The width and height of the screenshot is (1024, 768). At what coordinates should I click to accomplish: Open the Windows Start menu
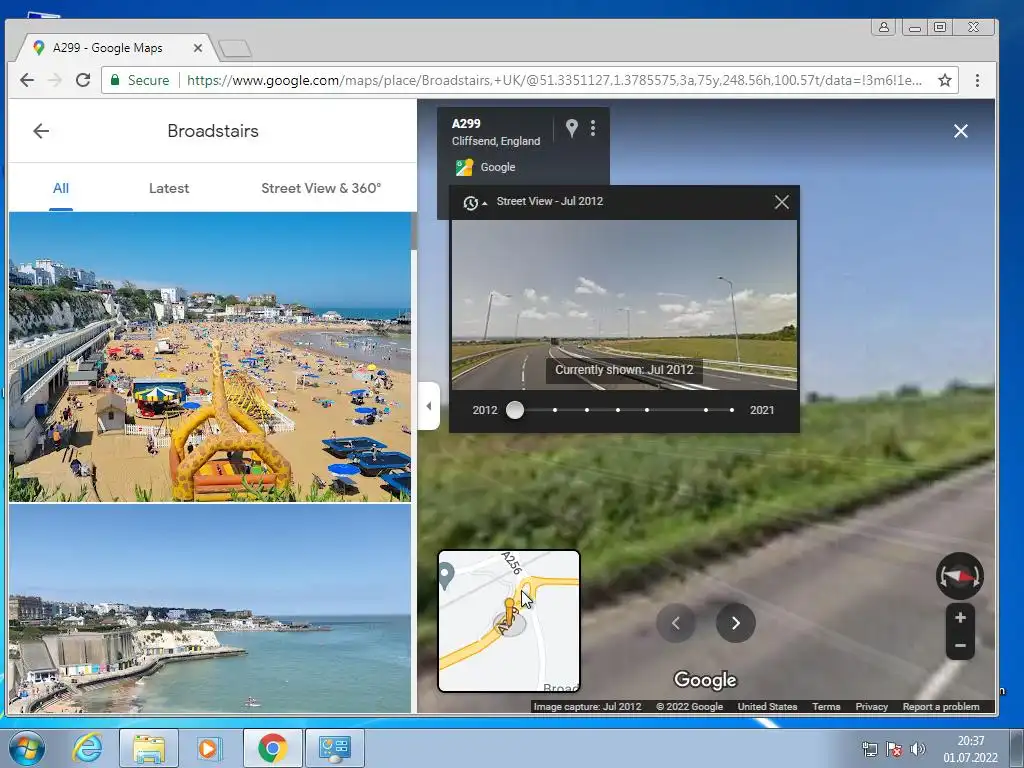click(x=27, y=748)
